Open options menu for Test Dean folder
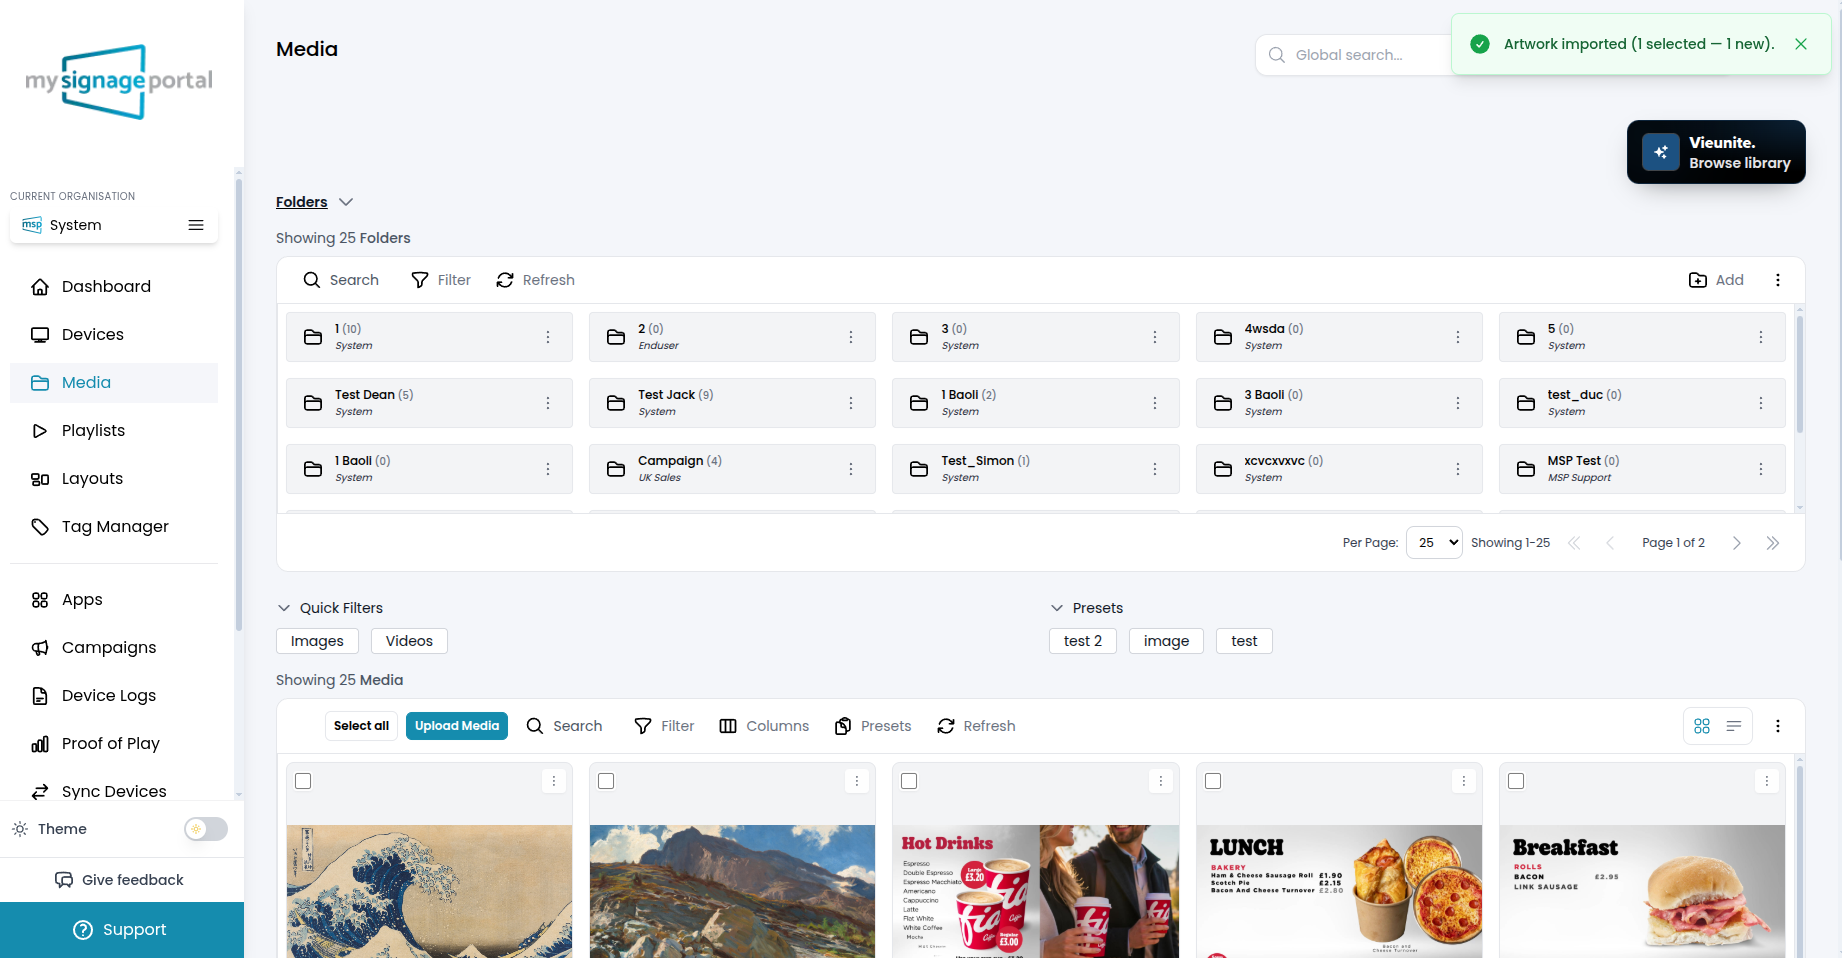The height and width of the screenshot is (958, 1842). (x=548, y=403)
